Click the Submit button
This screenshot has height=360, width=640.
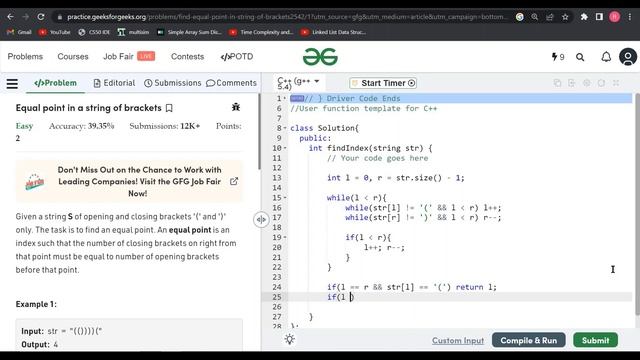coord(596,340)
